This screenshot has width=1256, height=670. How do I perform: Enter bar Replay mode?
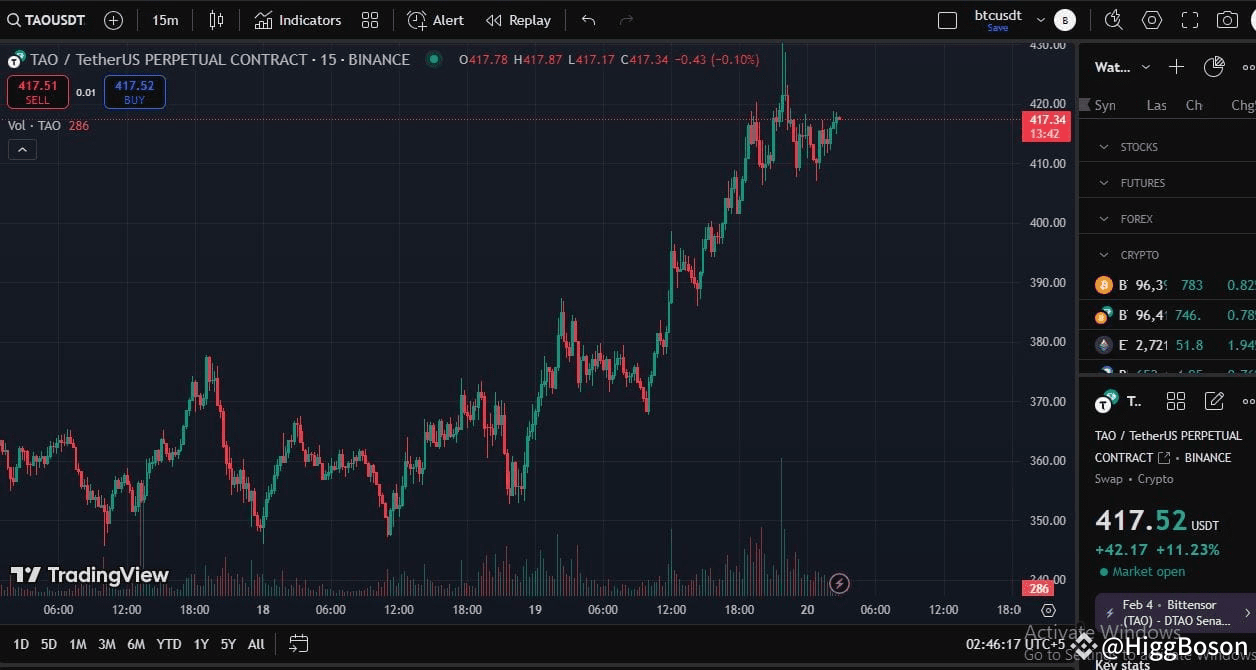(x=518, y=19)
